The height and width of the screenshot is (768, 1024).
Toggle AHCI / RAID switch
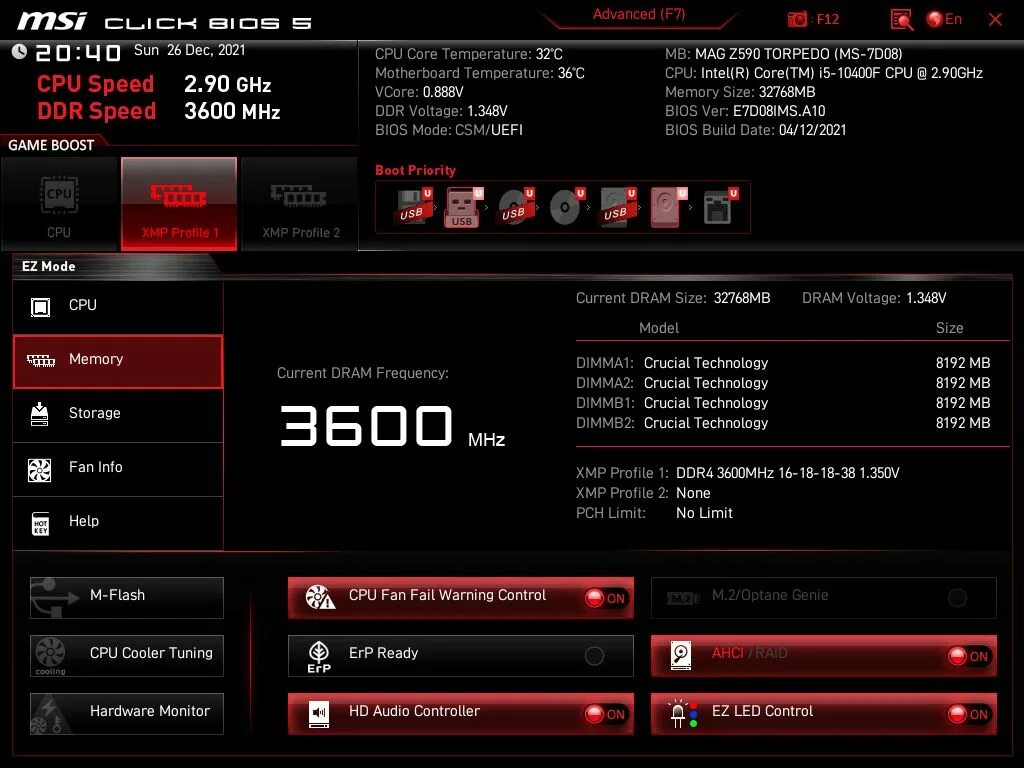click(x=968, y=656)
